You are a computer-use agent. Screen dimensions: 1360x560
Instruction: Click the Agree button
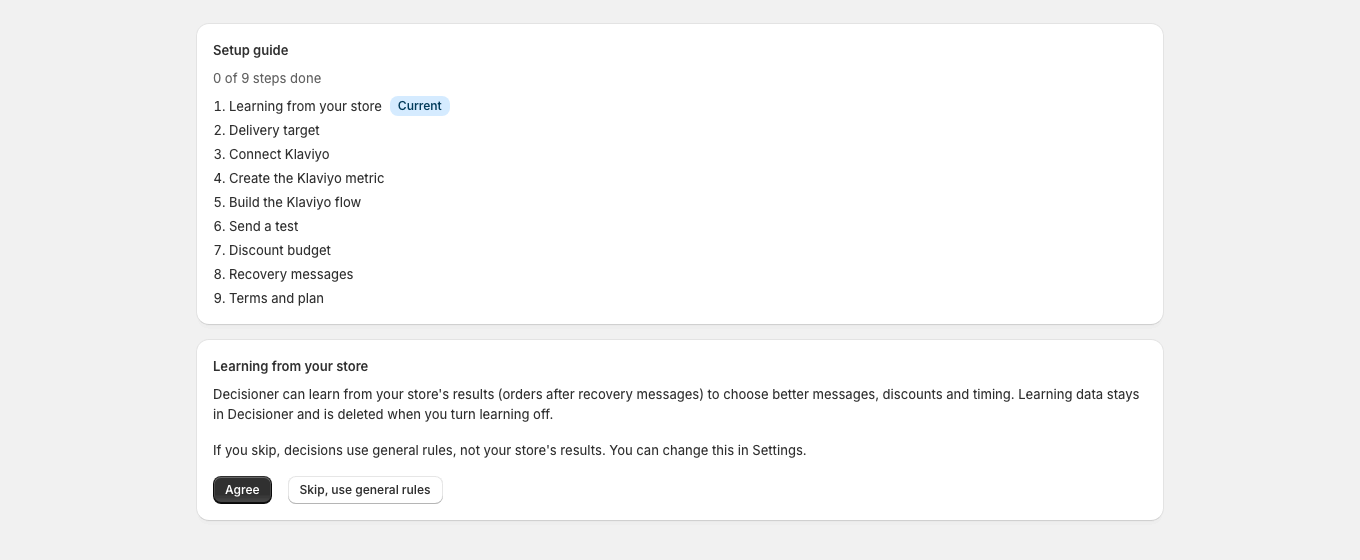242,490
